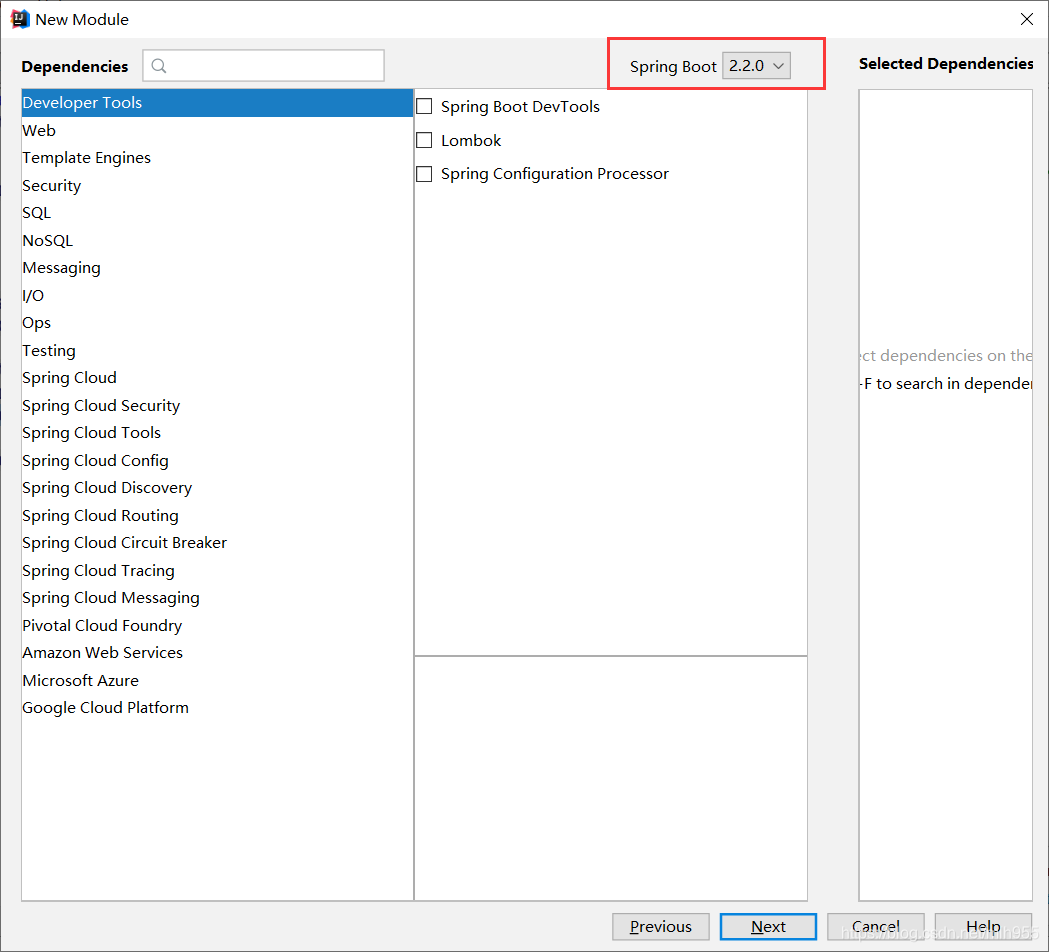Select Developer Tools category

[217, 102]
